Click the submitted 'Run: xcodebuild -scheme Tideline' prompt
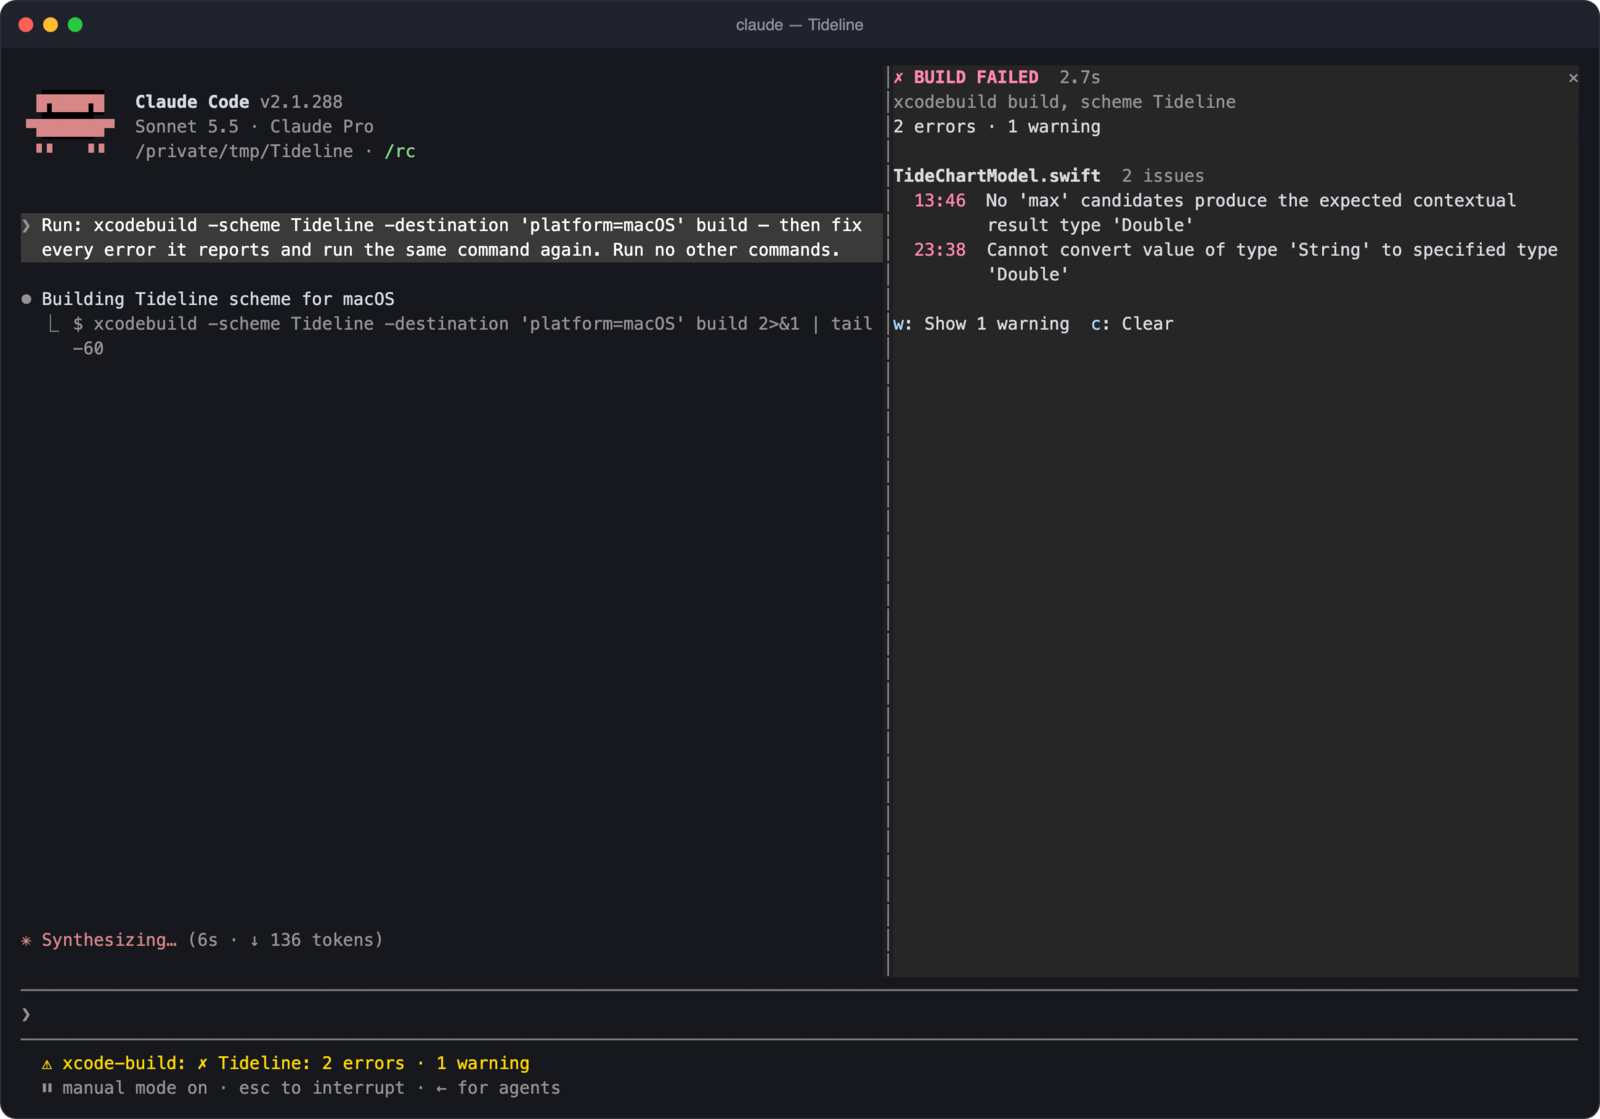Image resolution: width=1600 pixels, height=1119 pixels. pos(452,238)
